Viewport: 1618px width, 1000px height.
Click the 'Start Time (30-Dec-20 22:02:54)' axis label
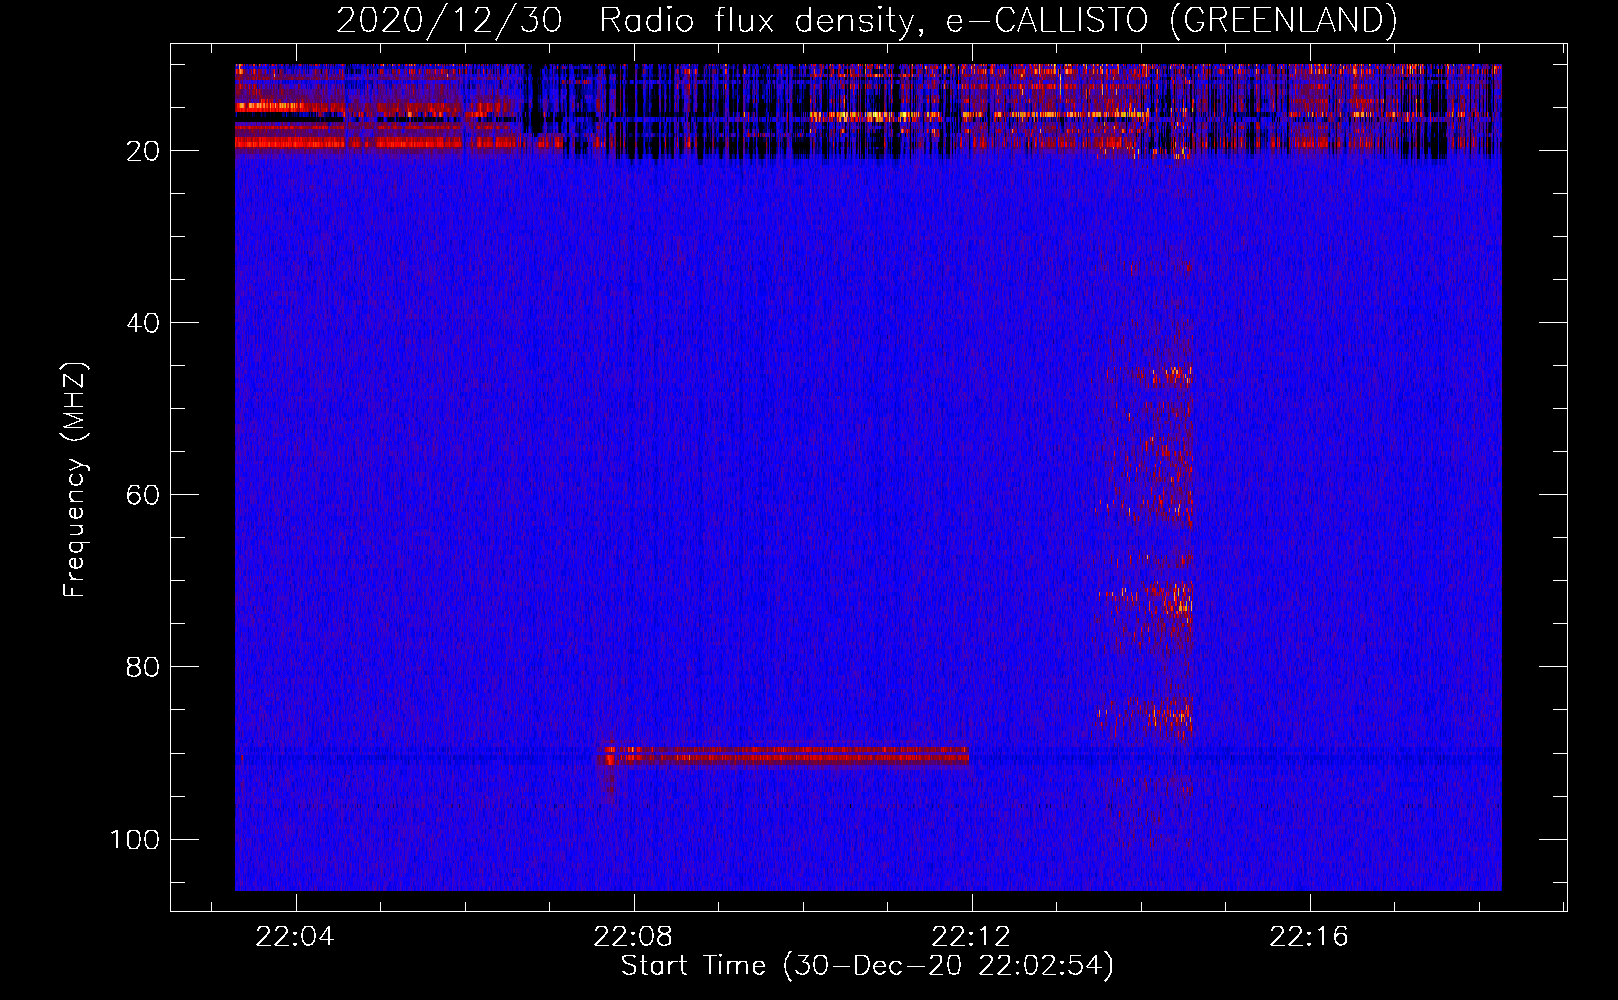pyautogui.click(x=867, y=966)
